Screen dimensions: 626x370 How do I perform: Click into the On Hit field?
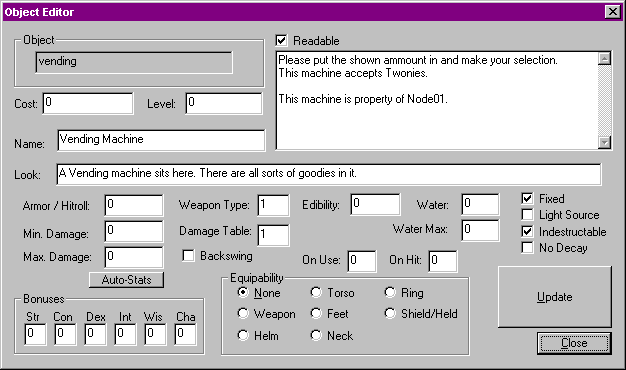443,261
